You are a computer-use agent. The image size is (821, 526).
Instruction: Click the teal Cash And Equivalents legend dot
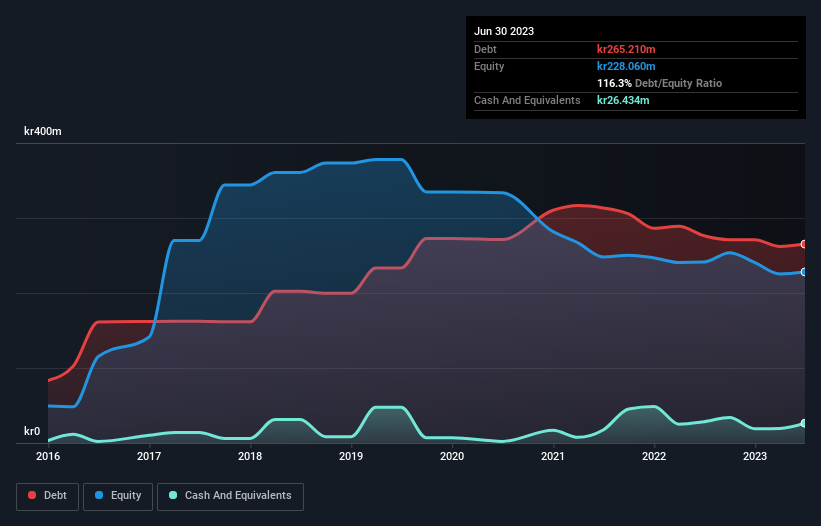click(x=173, y=495)
